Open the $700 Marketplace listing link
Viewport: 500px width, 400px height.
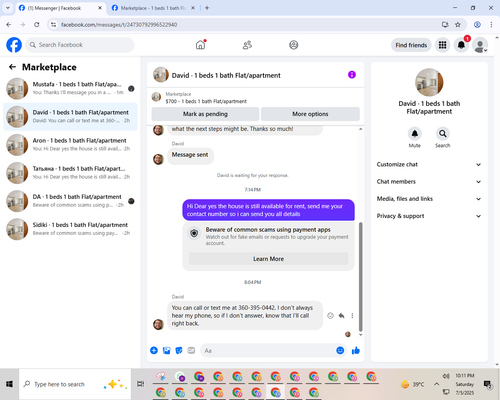tap(206, 101)
